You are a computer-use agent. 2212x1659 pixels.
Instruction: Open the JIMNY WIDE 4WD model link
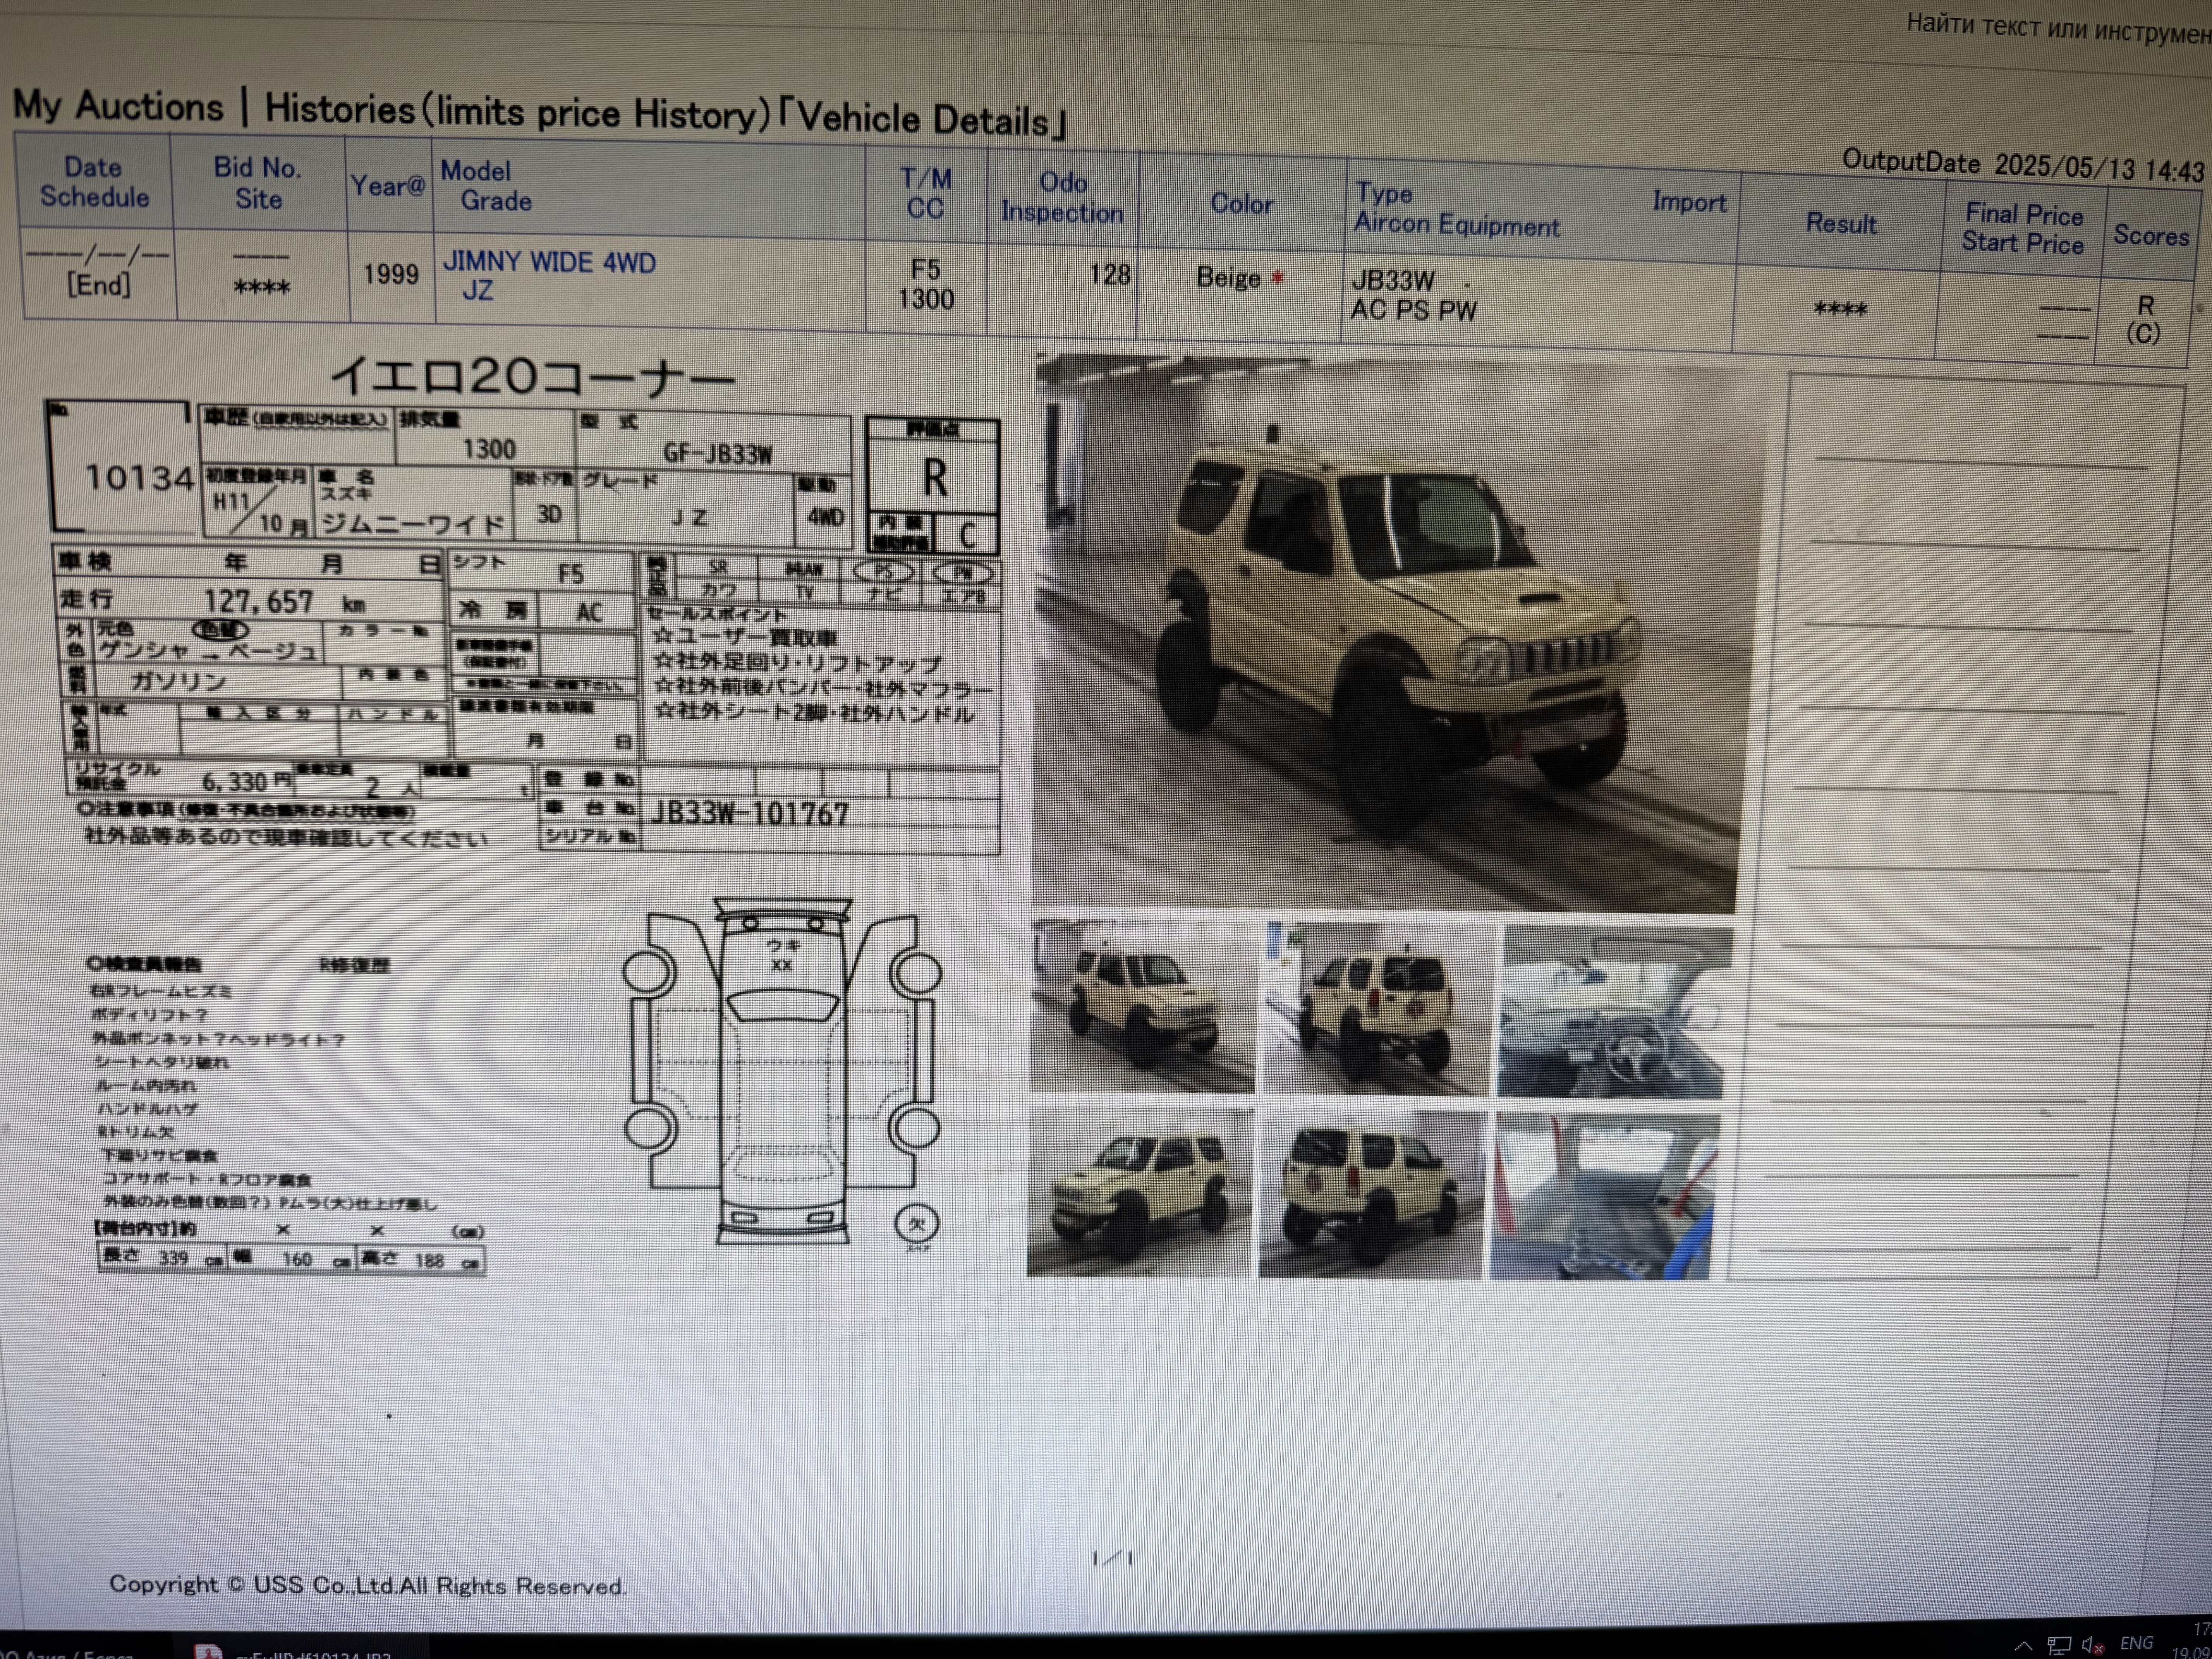(x=549, y=263)
